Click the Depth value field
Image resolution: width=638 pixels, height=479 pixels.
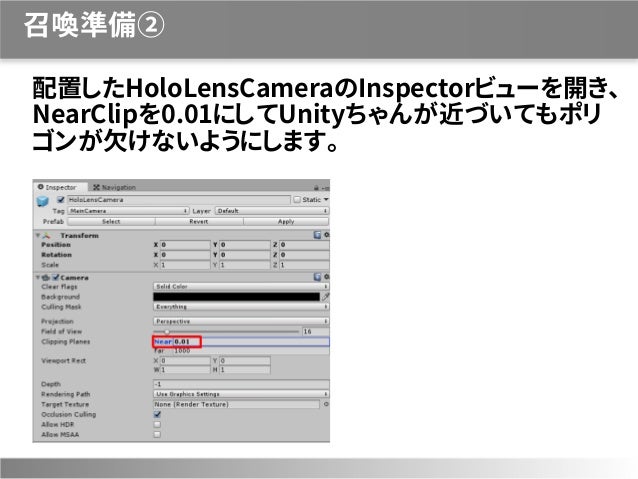(x=241, y=384)
